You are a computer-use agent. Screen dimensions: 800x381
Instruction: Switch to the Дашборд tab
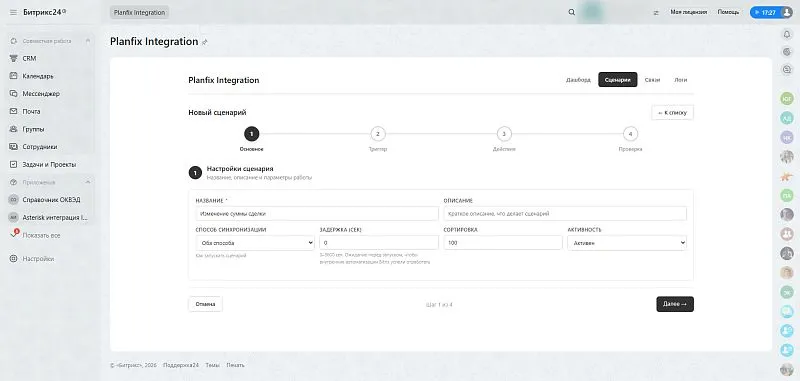(x=579, y=80)
